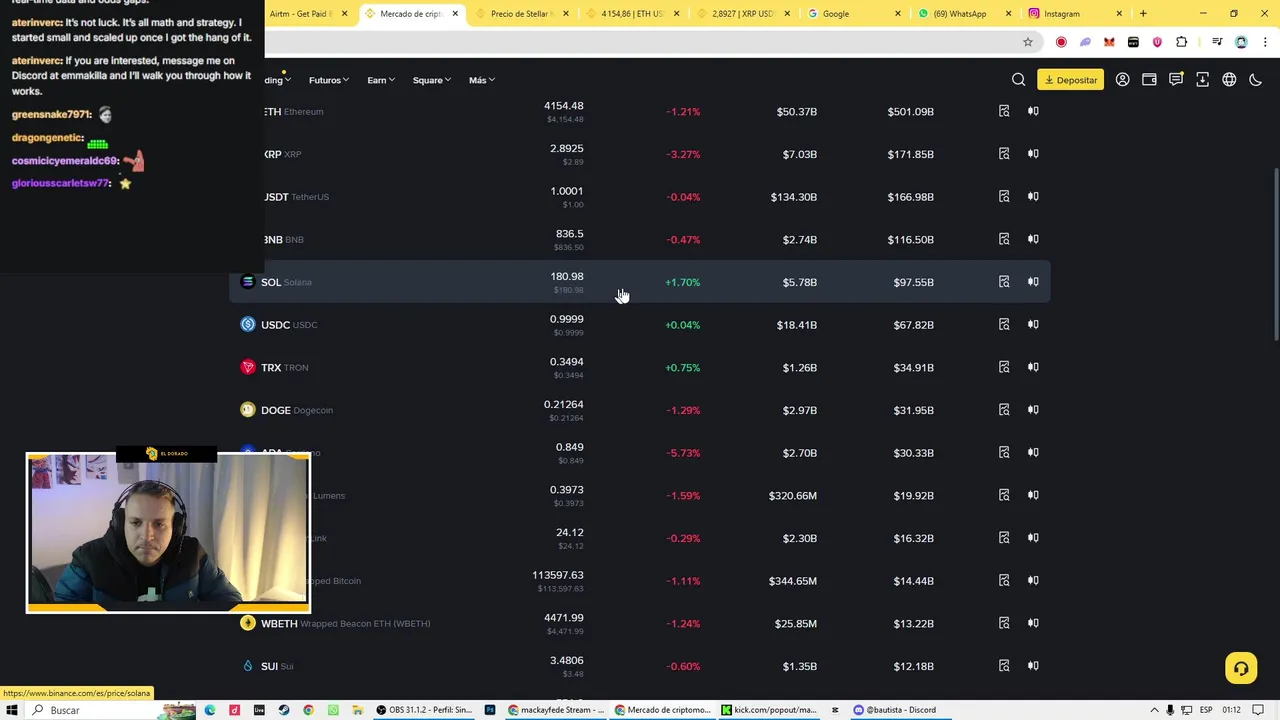Open details icon in the ETH row
1280x720 pixels.
[x=1004, y=111]
